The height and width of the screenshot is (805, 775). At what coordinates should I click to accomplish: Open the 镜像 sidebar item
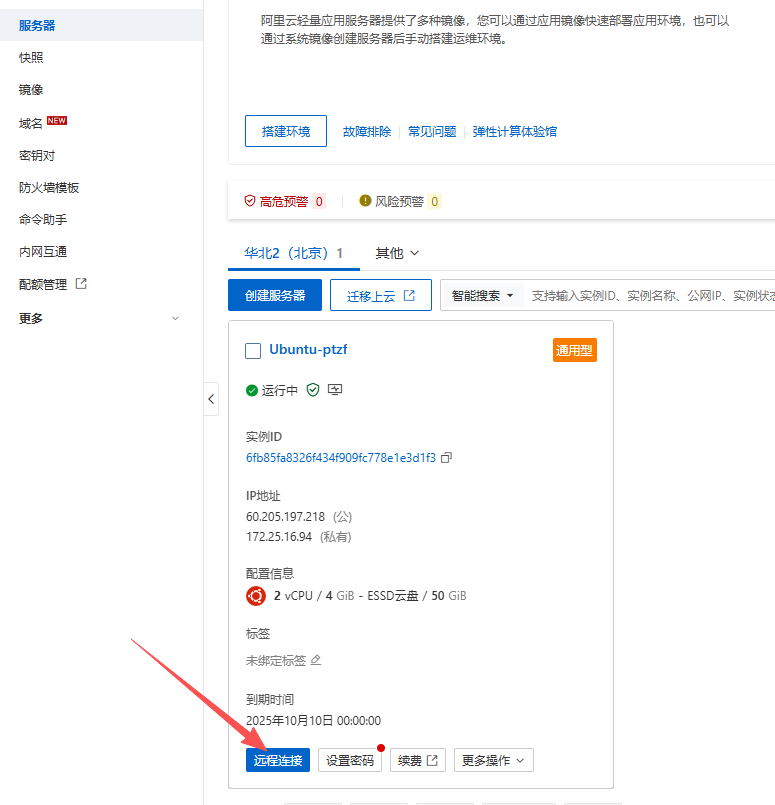point(31,90)
